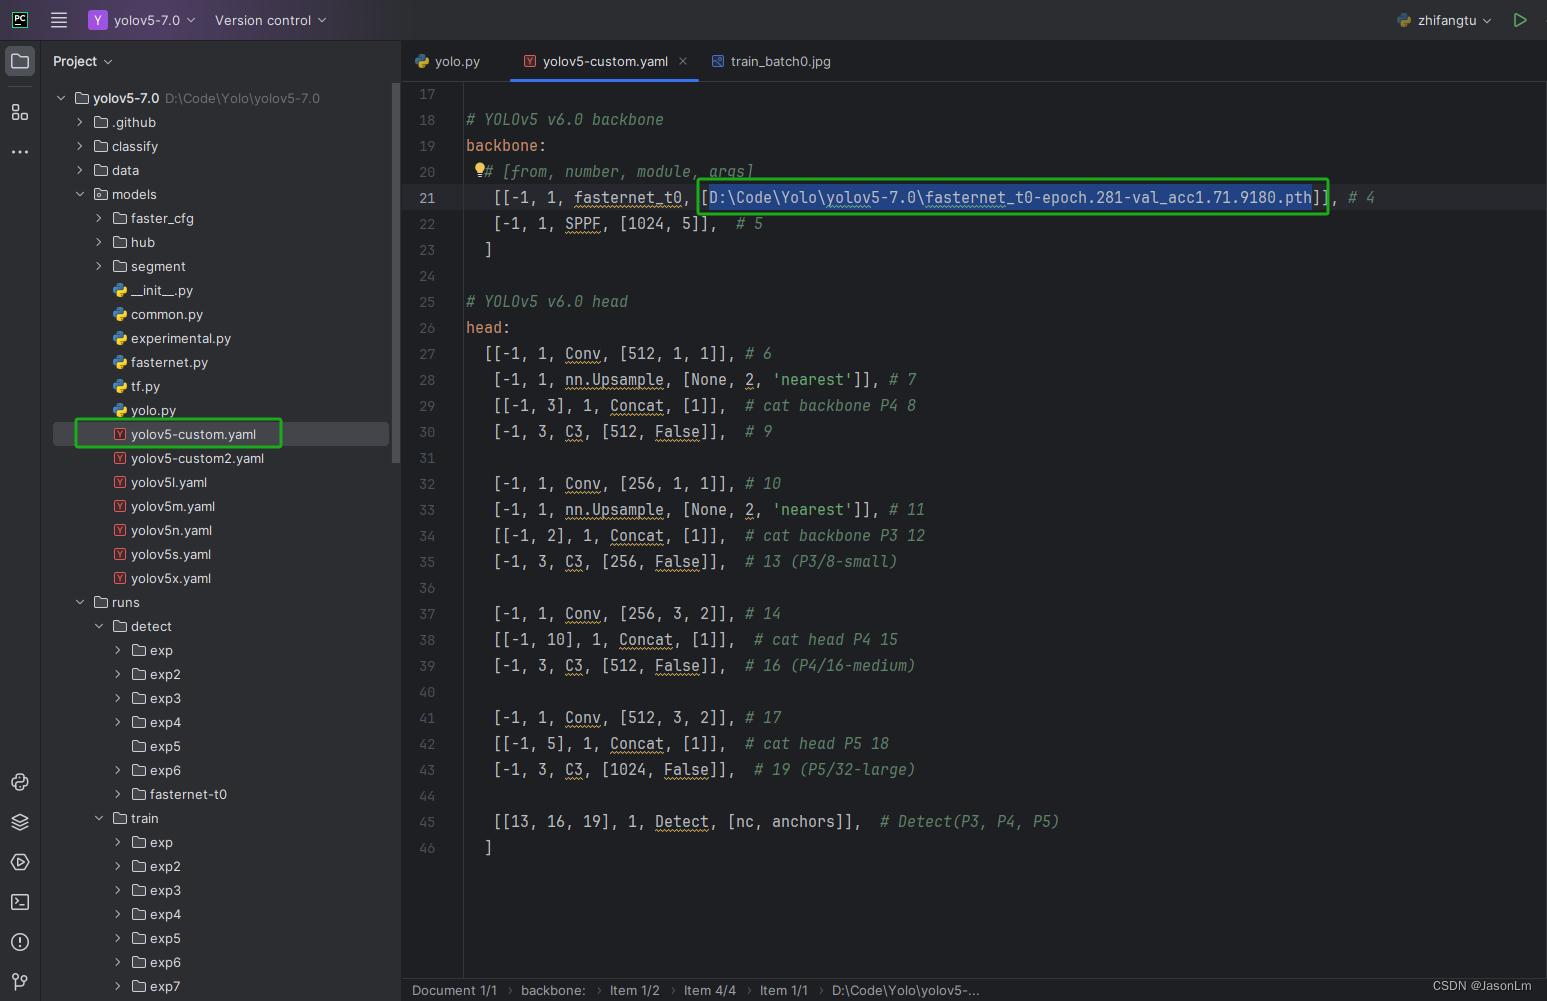Switch to the yolo.py editor tab
The width and height of the screenshot is (1547, 1001).
click(x=448, y=61)
